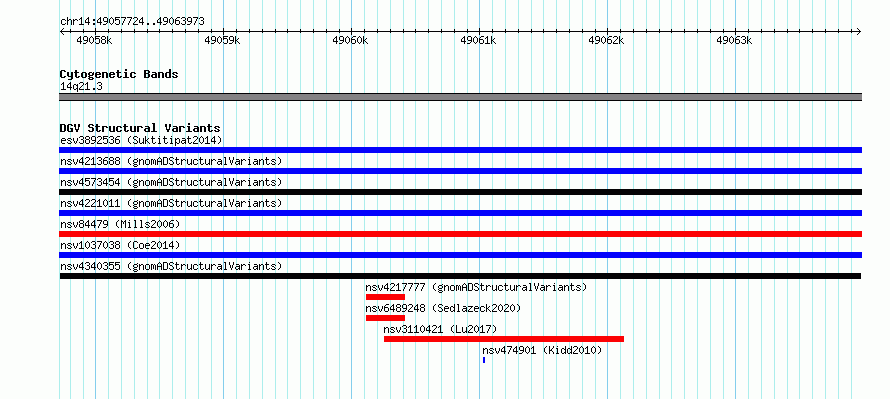
Task: Click the 49061k ruler label
Action: tap(478, 40)
